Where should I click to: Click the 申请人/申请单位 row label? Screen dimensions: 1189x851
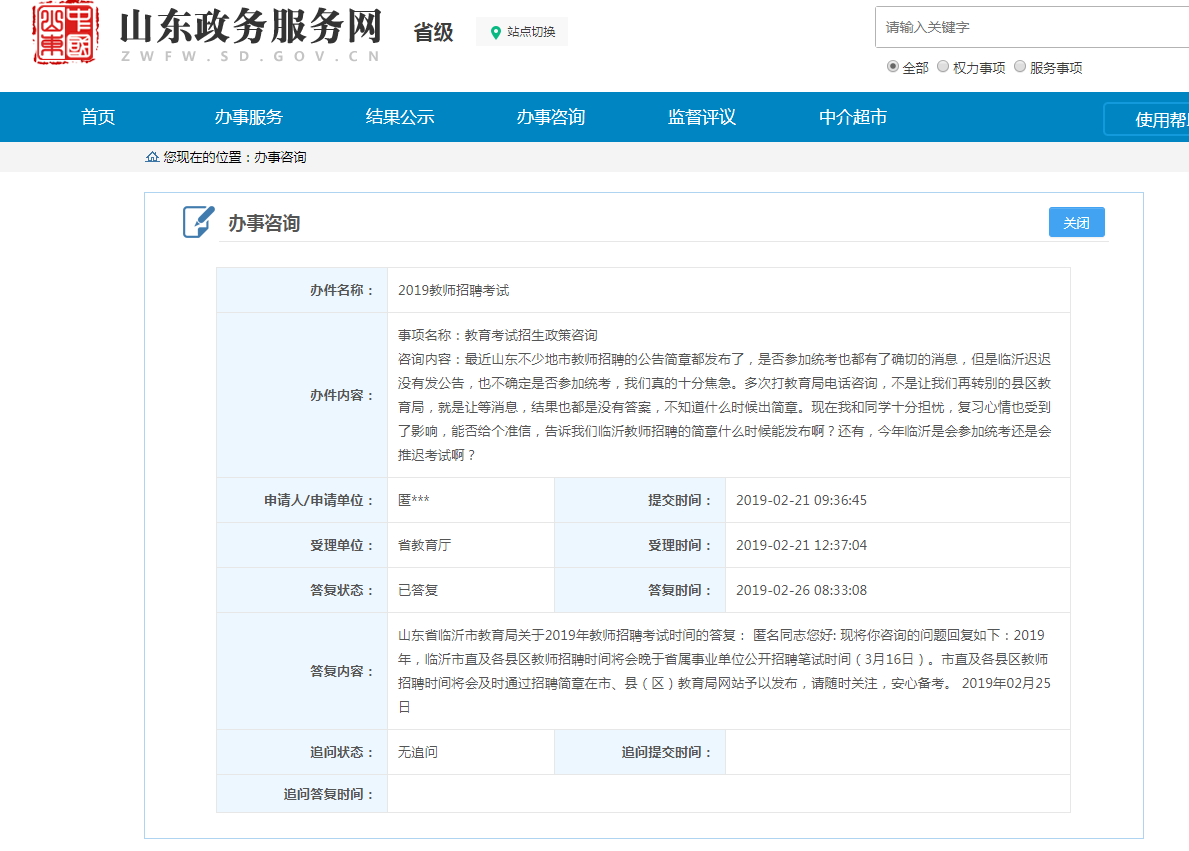point(318,500)
